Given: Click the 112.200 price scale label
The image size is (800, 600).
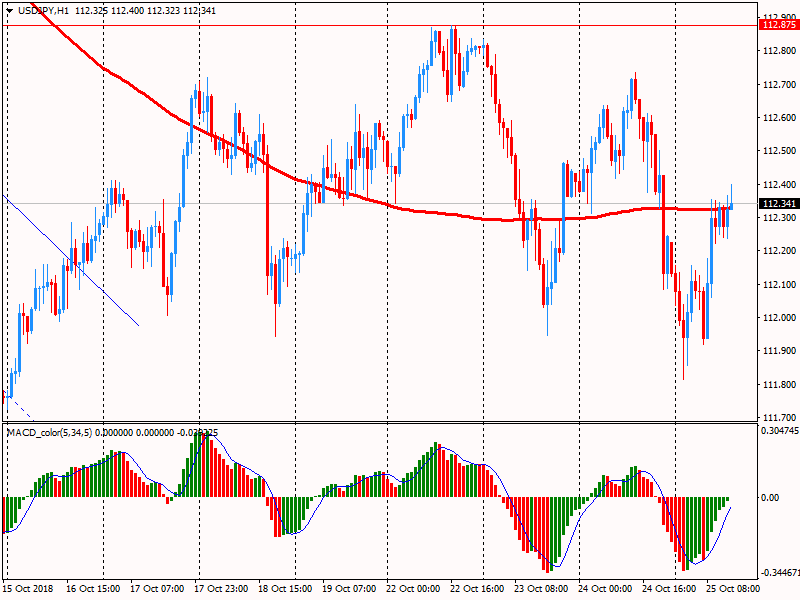Looking at the screenshot, I should 780,251.
